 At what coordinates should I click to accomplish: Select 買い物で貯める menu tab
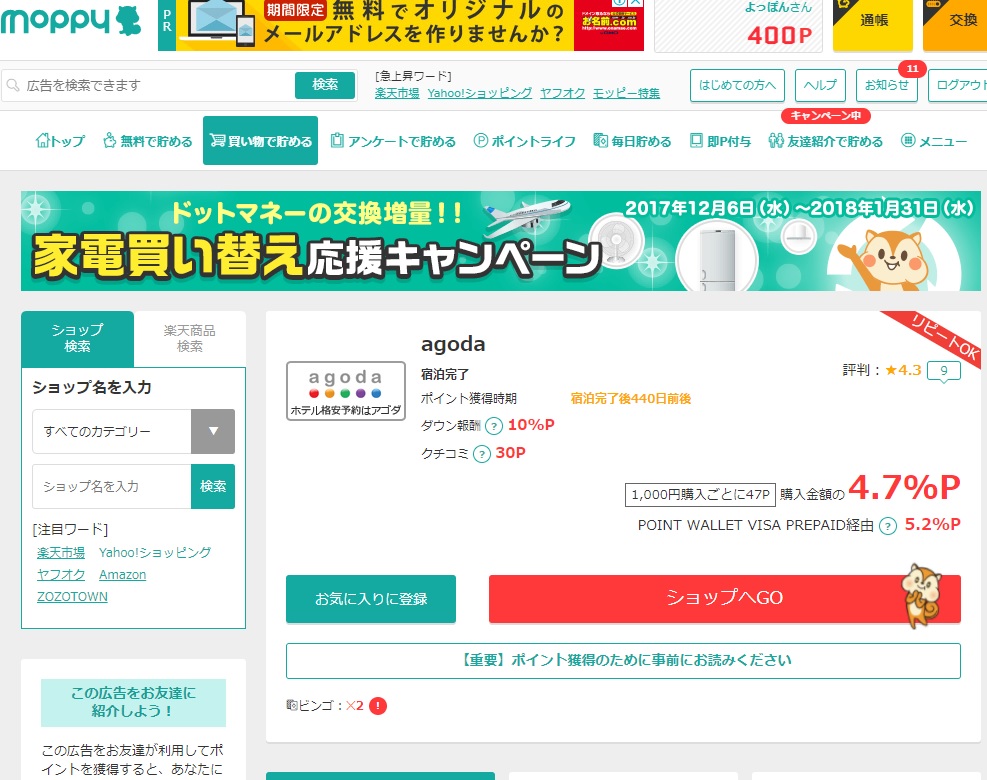click(x=261, y=140)
